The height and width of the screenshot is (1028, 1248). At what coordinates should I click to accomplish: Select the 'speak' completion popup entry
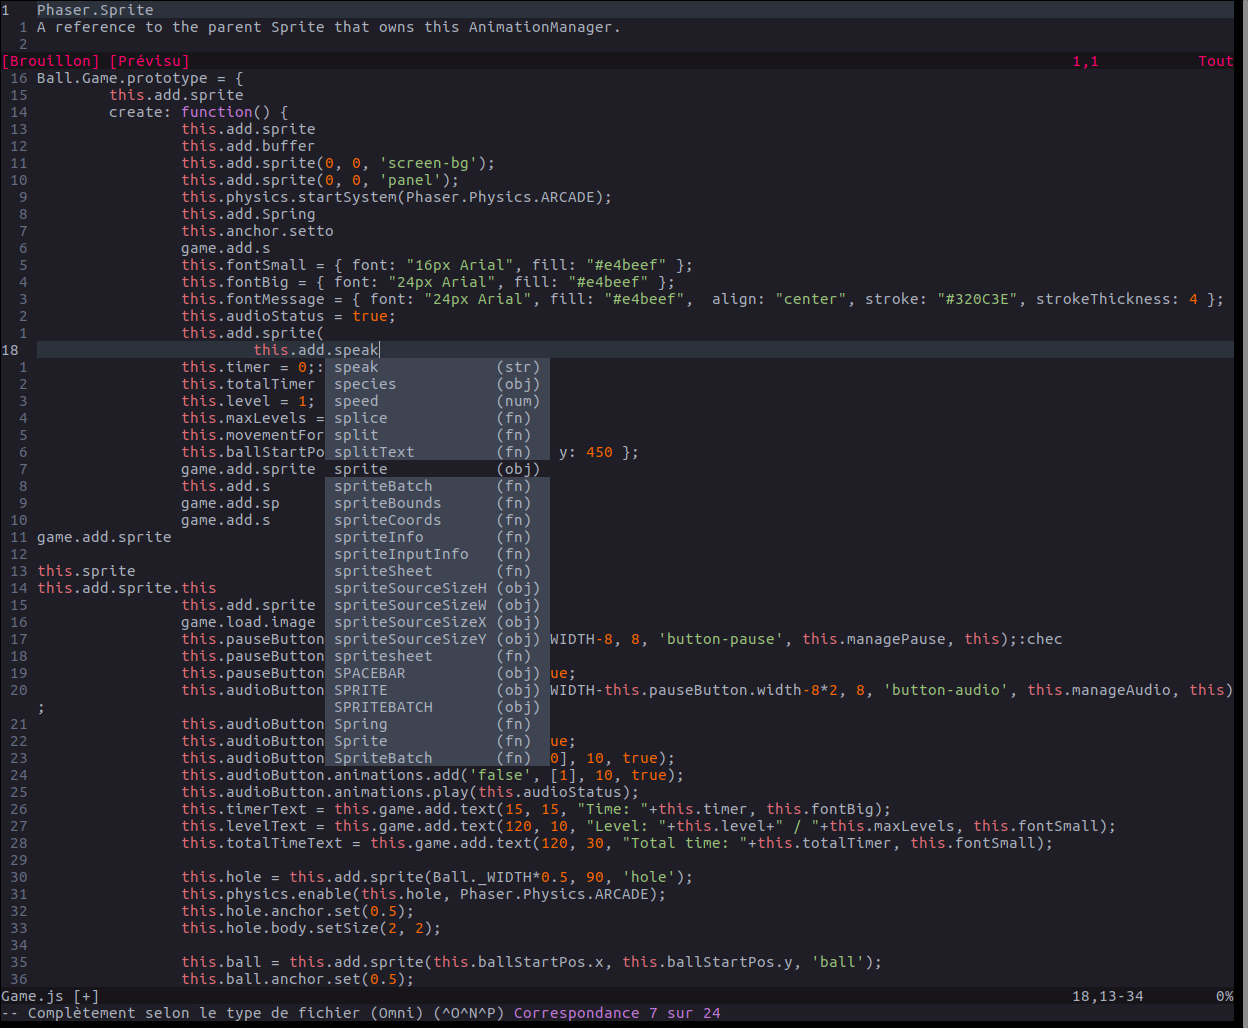(x=437, y=367)
